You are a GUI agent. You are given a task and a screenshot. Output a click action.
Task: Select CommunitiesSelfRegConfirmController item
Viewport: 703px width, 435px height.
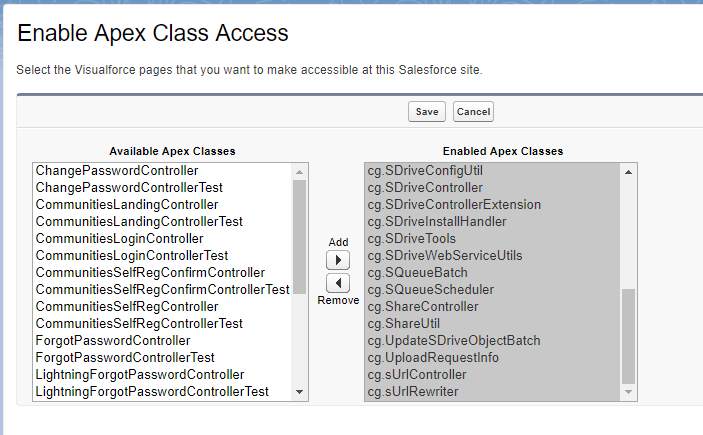tap(150, 272)
